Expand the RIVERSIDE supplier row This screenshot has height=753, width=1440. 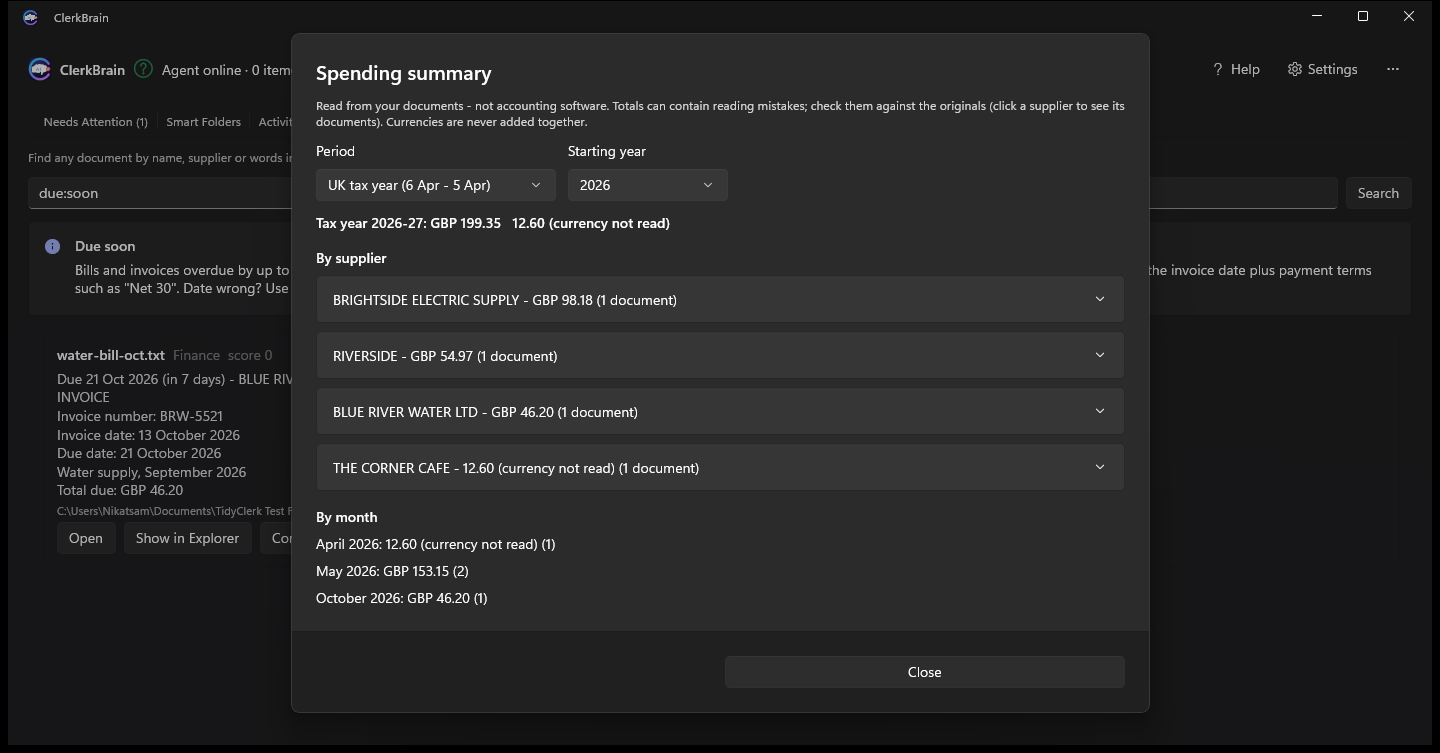coord(720,356)
